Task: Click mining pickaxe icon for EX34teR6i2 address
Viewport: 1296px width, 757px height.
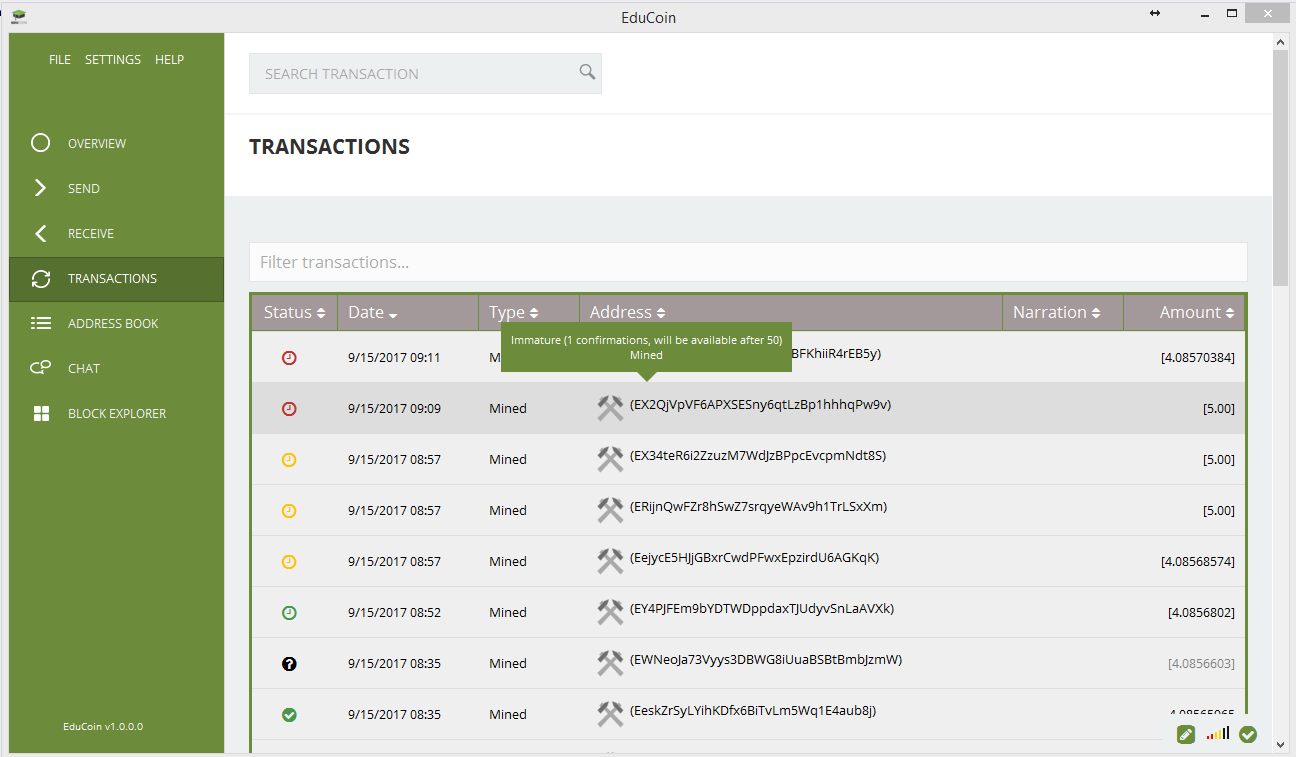Action: (x=610, y=459)
